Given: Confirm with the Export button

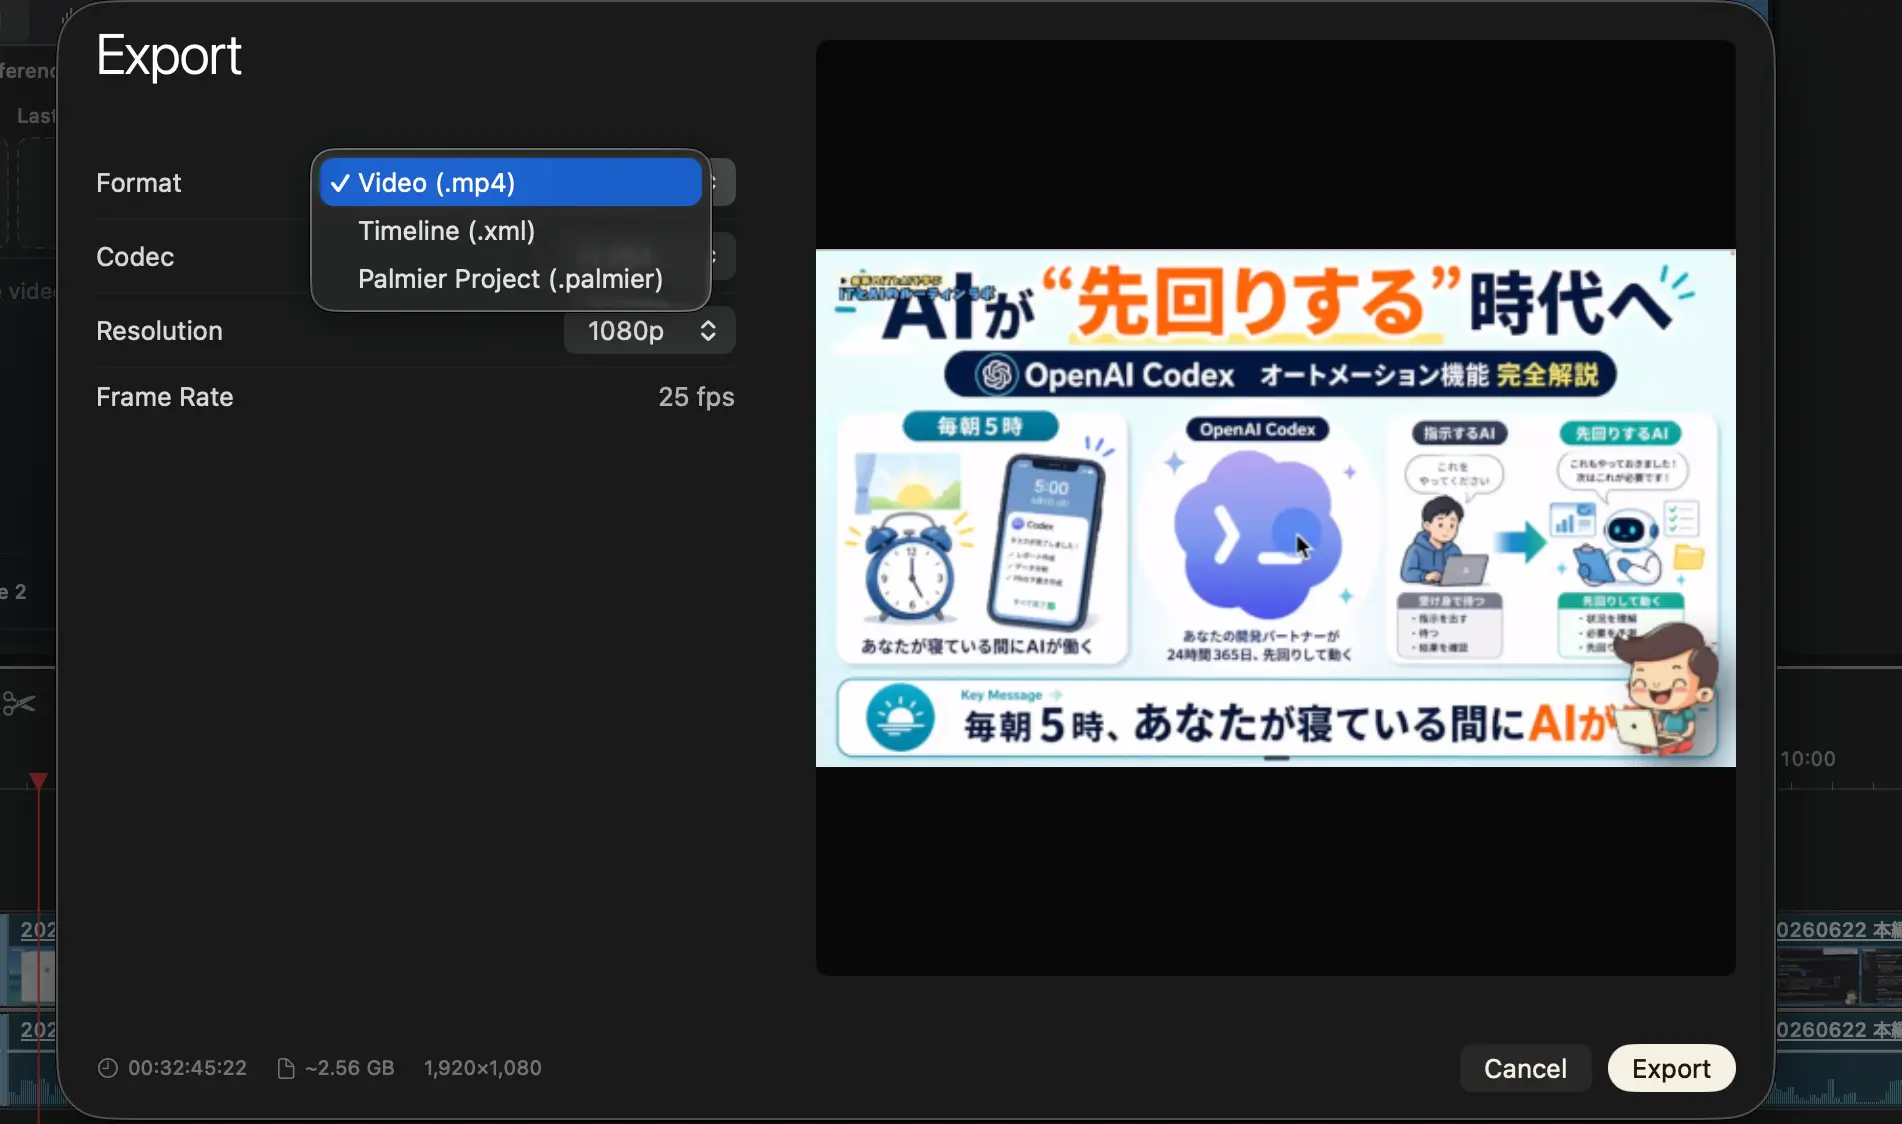Looking at the screenshot, I should click(1671, 1068).
